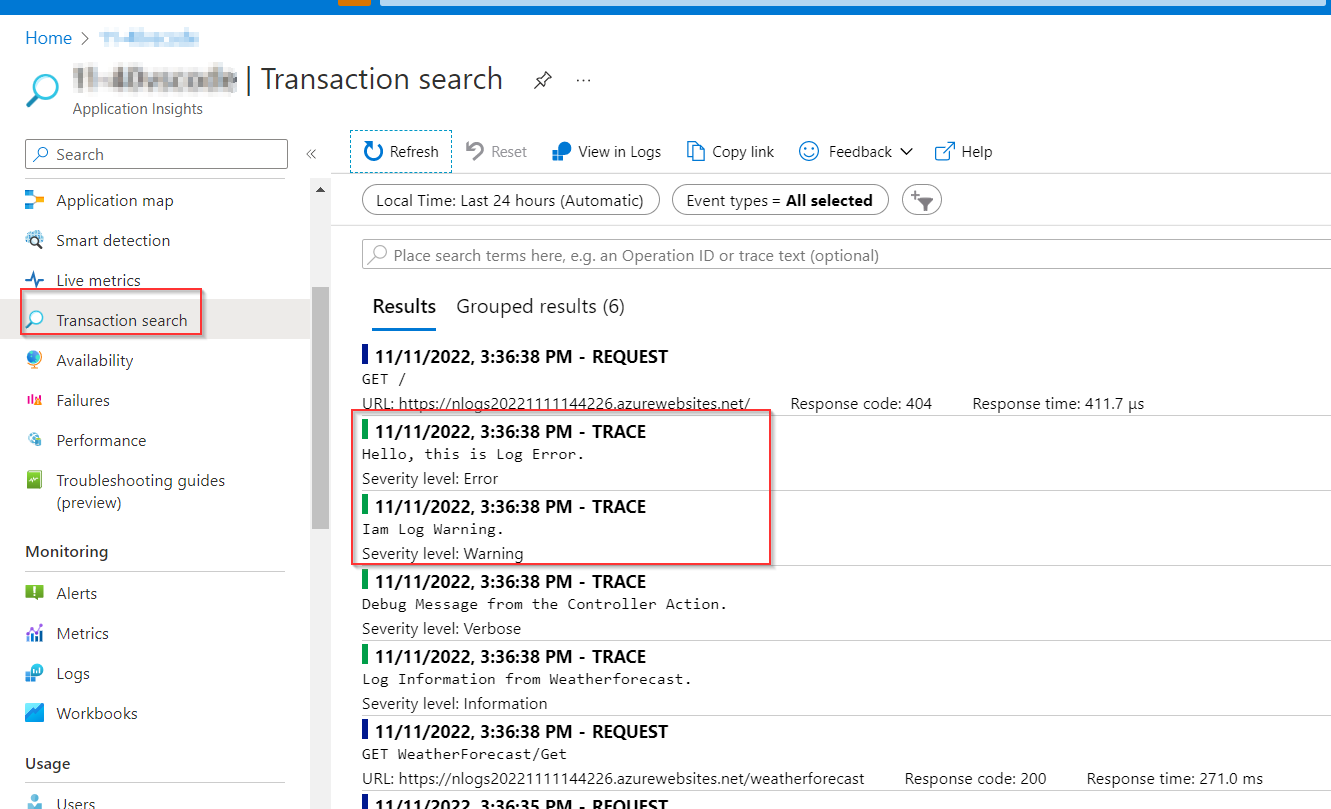Click the Workbooks icon
The height and width of the screenshot is (809, 1331).
[35, 713]
